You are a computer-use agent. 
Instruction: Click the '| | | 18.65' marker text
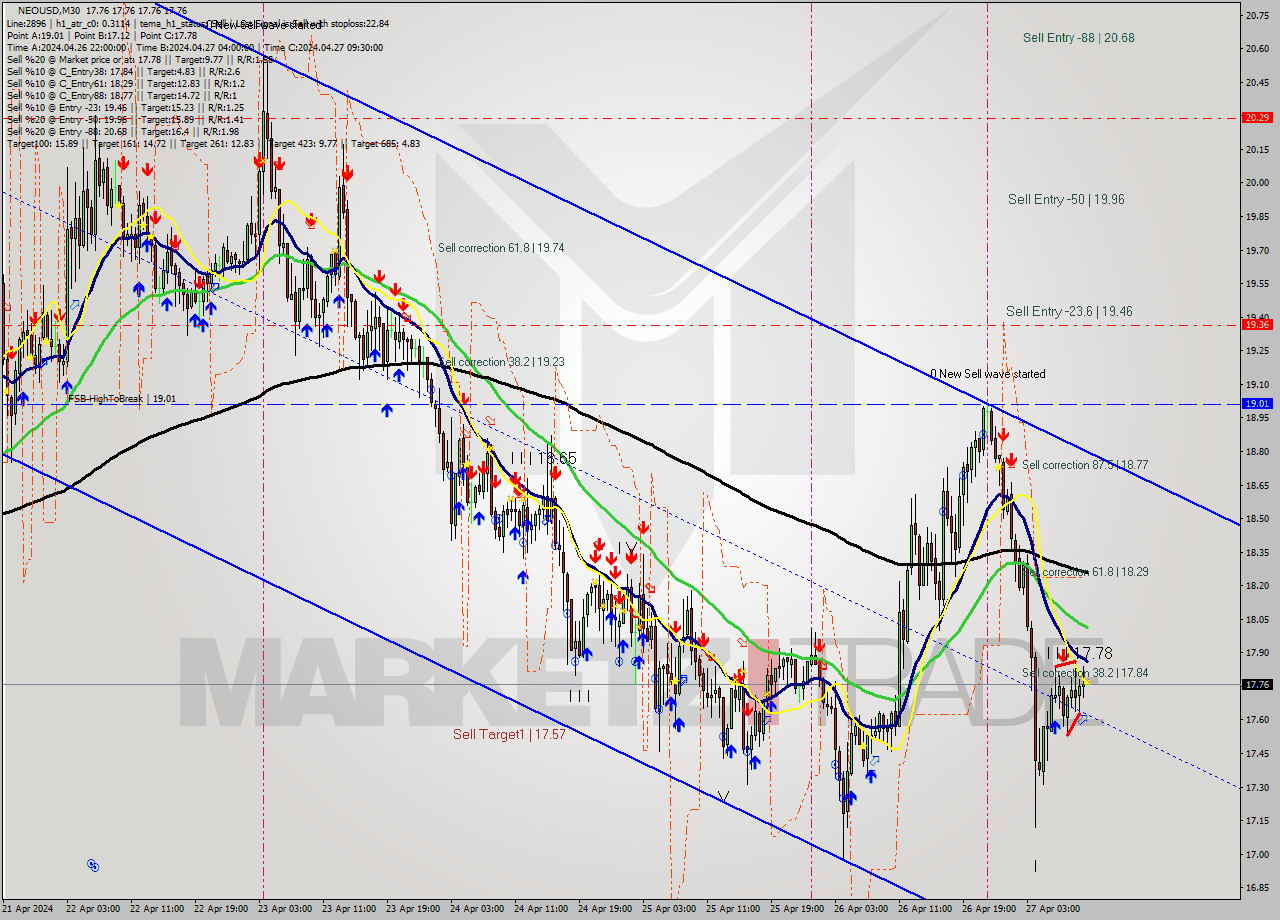543,458
